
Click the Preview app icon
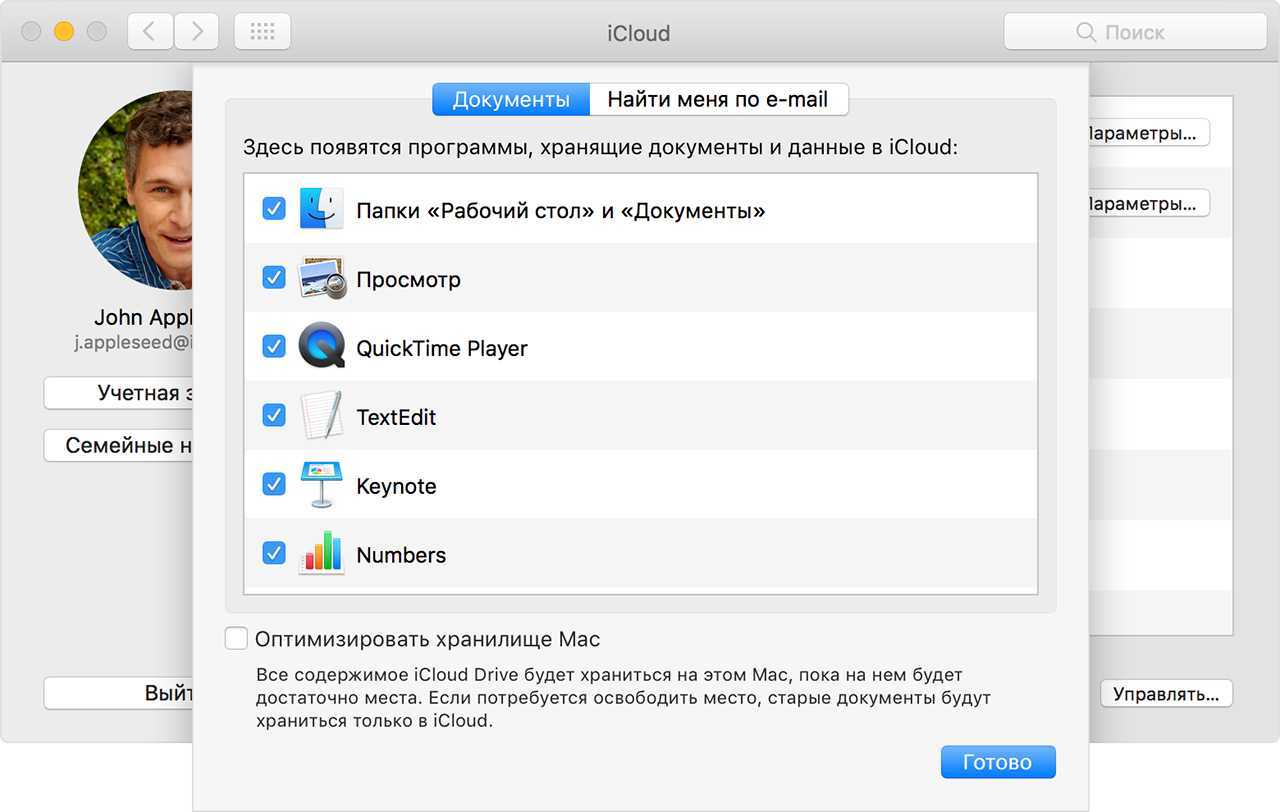coord(321,278)
